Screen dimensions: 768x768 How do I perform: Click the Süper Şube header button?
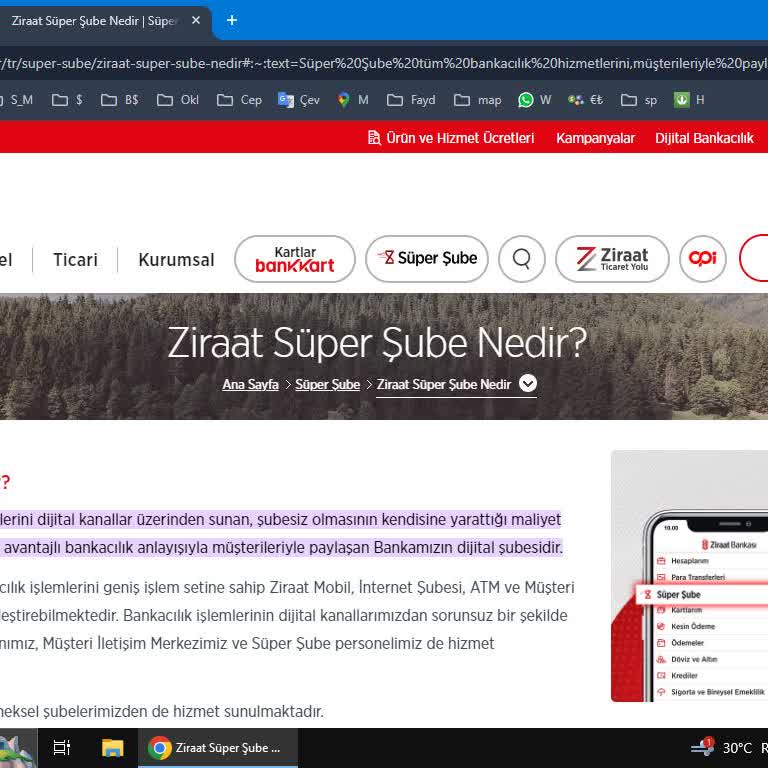click(427, 259)
